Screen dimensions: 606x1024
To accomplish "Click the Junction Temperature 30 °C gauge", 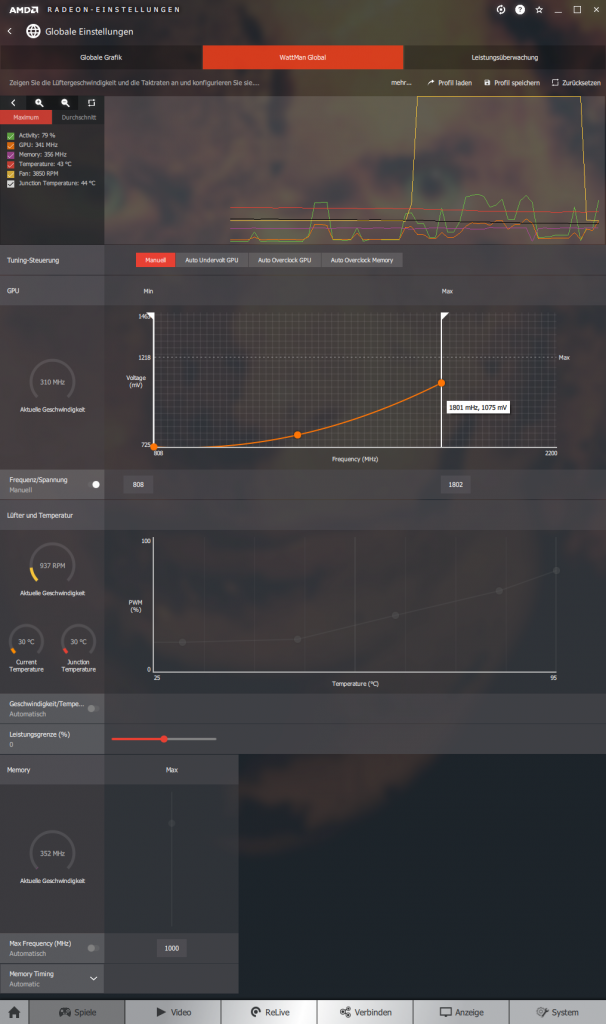I will coord(78,640).
